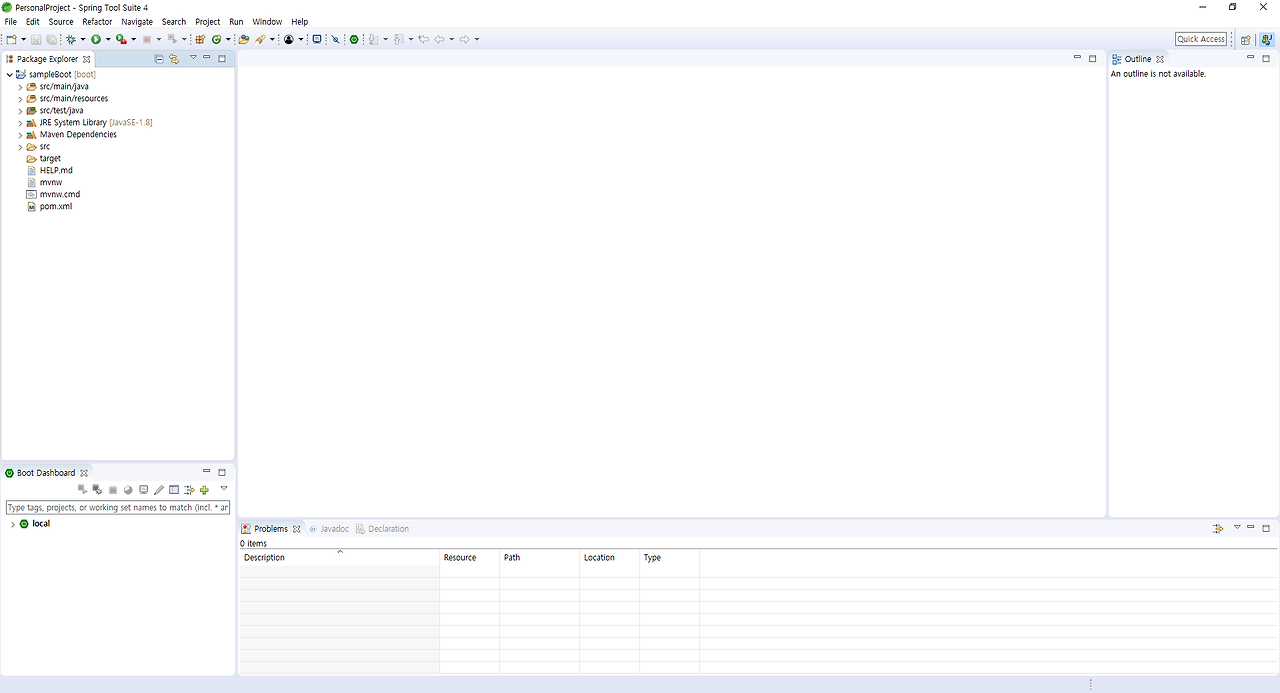Switch to the Declaration tab
Viewport: 1280px width, 693px height.
tap(382, 528)
